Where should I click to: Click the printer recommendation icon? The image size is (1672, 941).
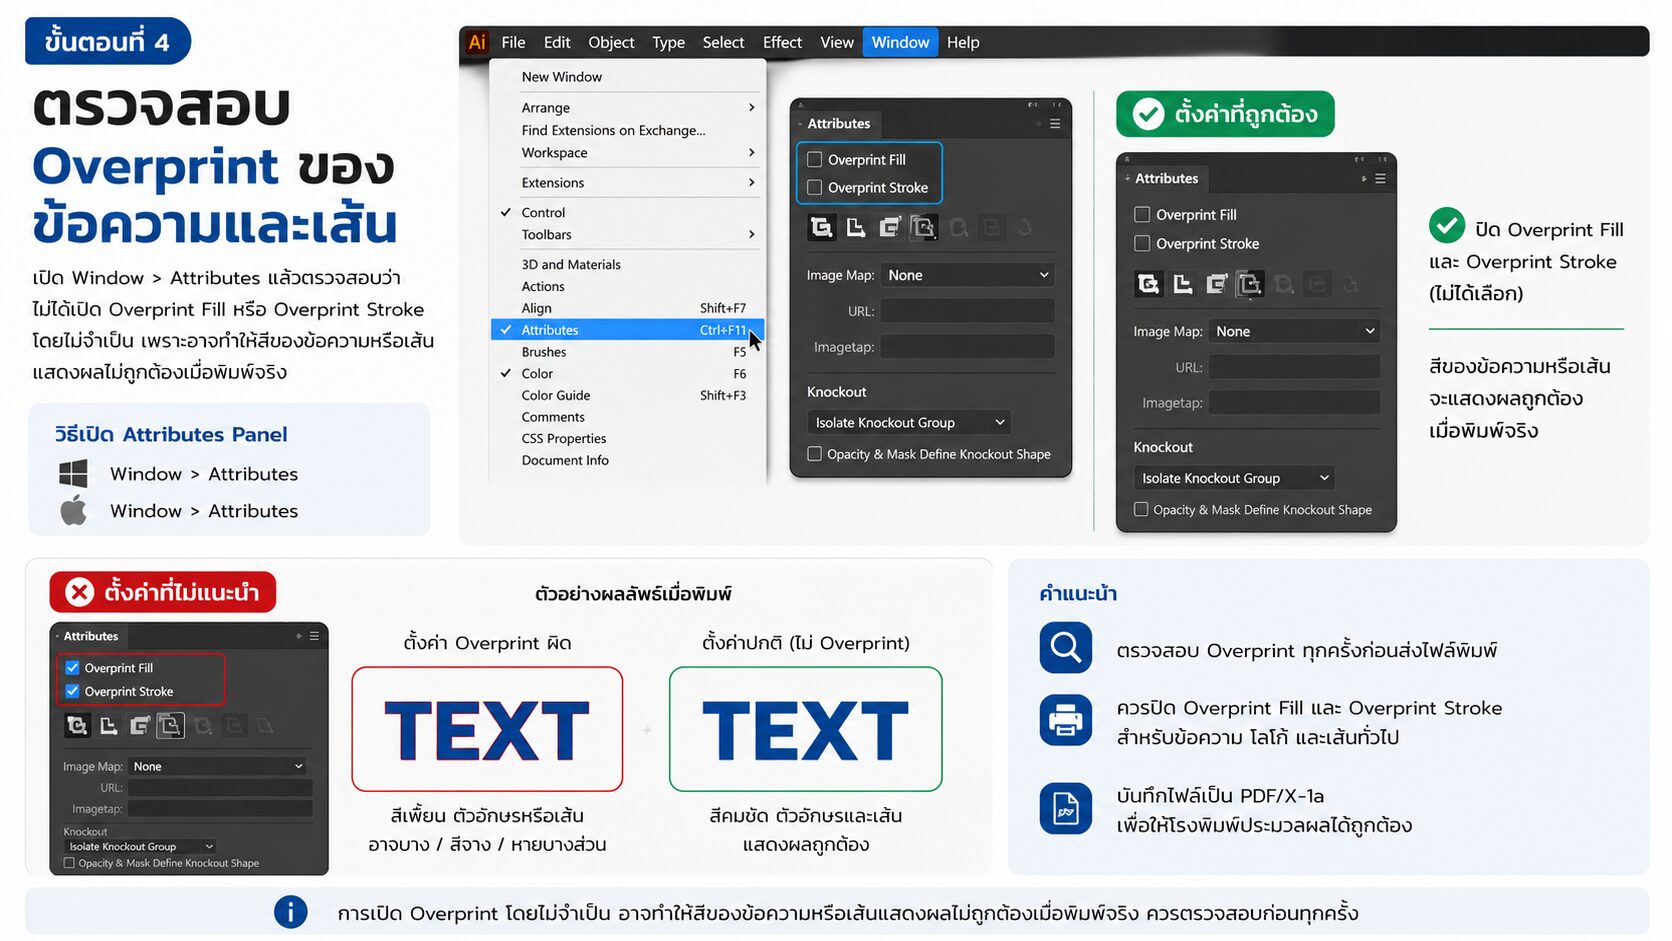1065,720
